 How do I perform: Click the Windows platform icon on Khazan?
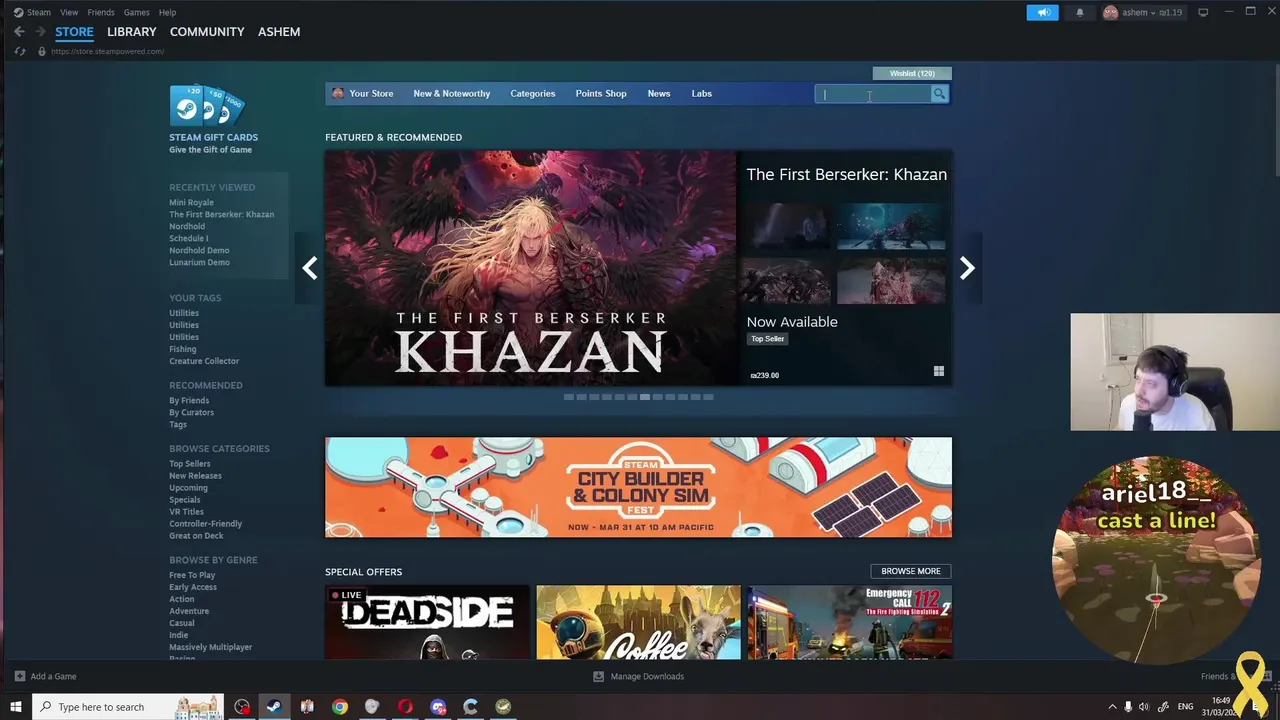(x=938, y=371)
